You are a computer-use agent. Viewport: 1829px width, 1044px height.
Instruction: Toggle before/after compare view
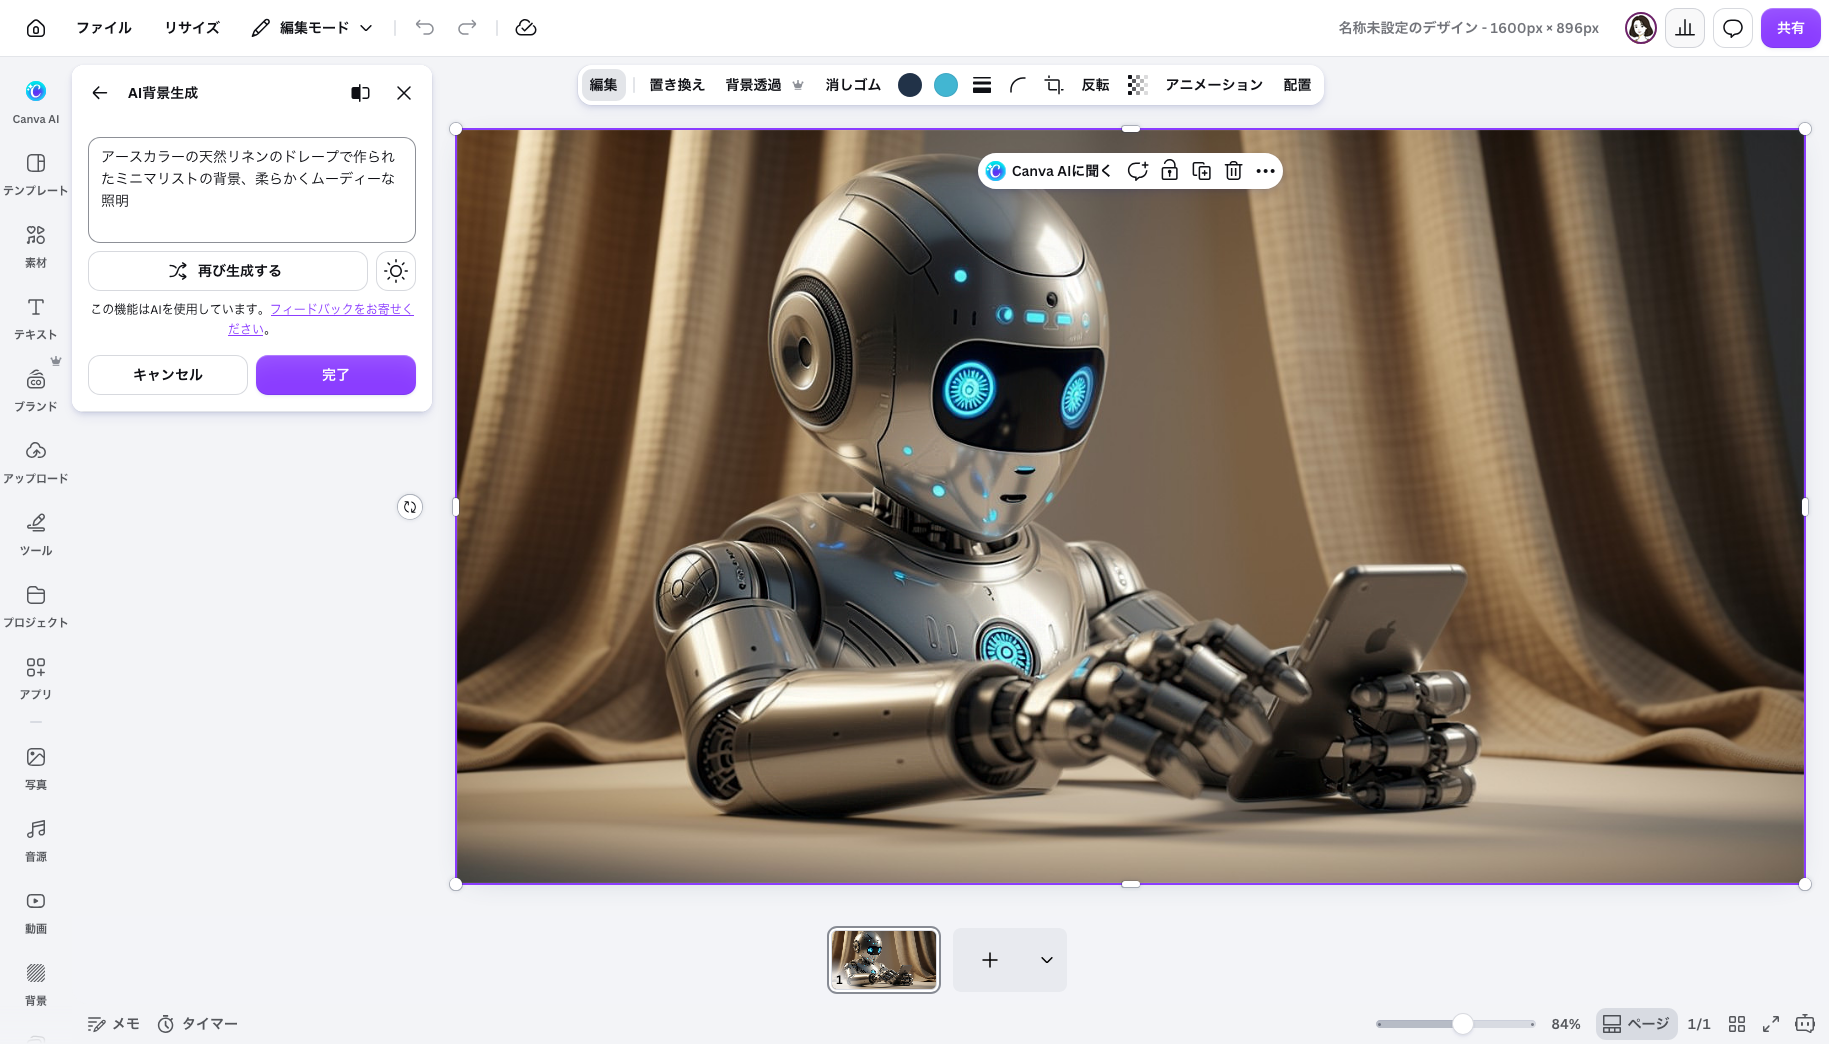coord(361,93)
